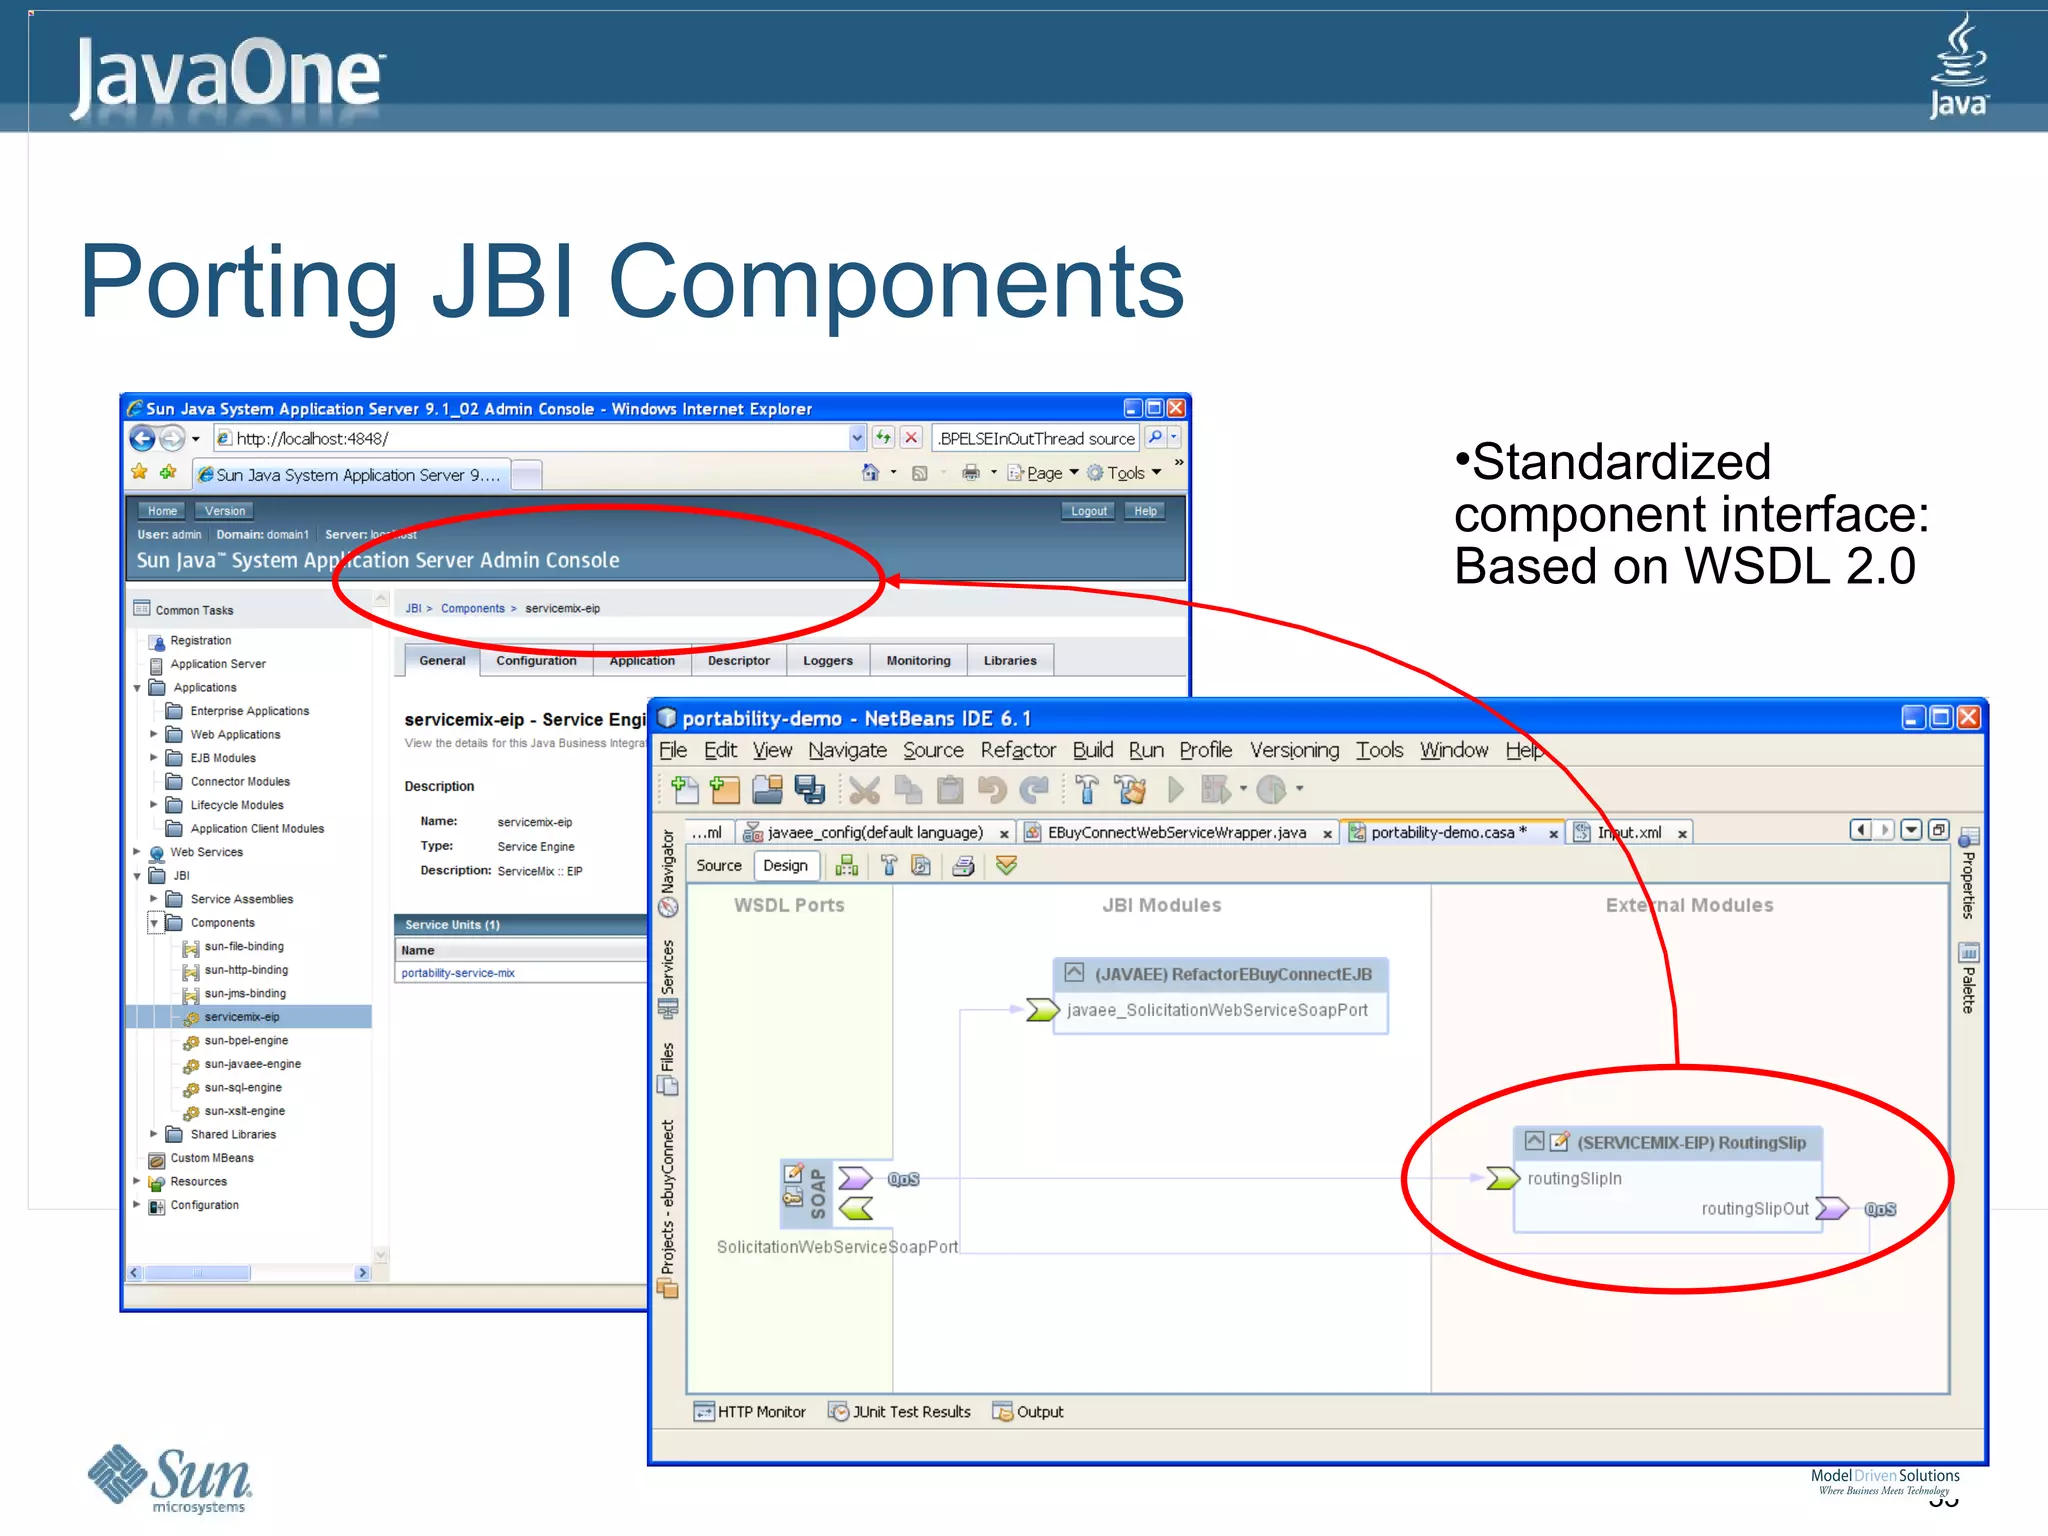Collapse the Applications tree node
The height and width of the screenshot is (1536, 2048).
click(x=137, y=688)
